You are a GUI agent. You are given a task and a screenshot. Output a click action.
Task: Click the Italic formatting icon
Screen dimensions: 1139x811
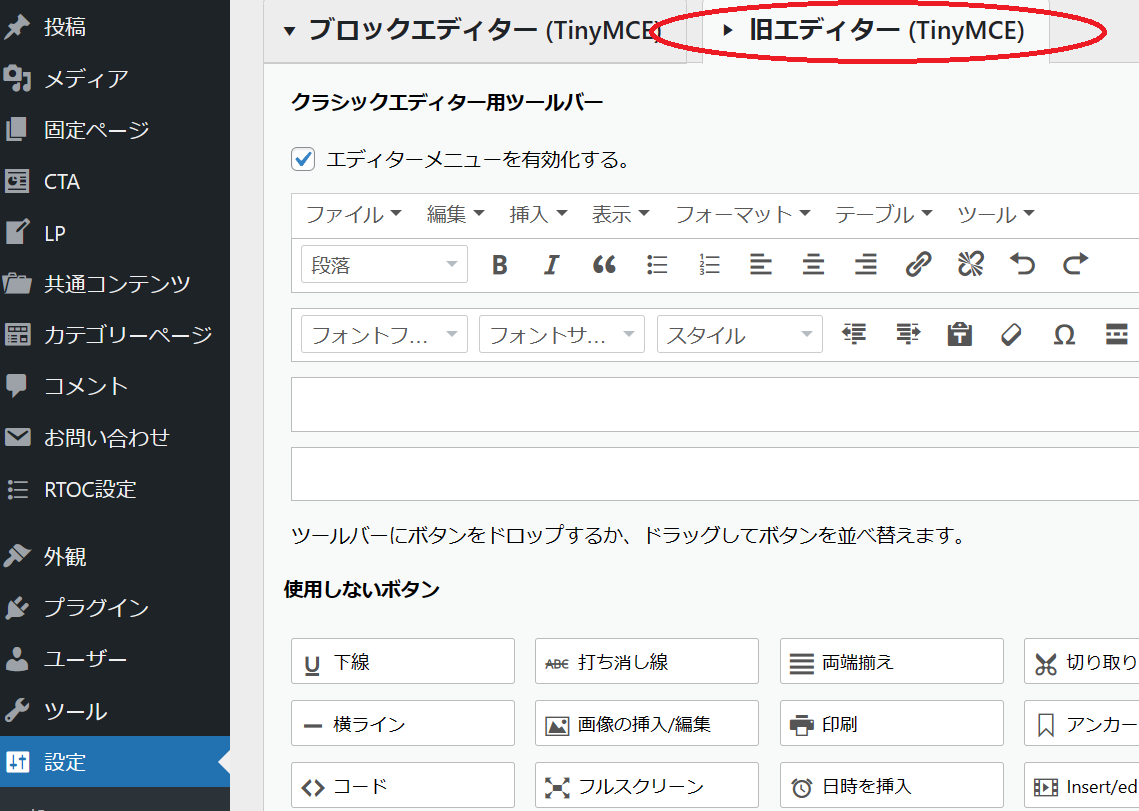[x=551, y=265]
